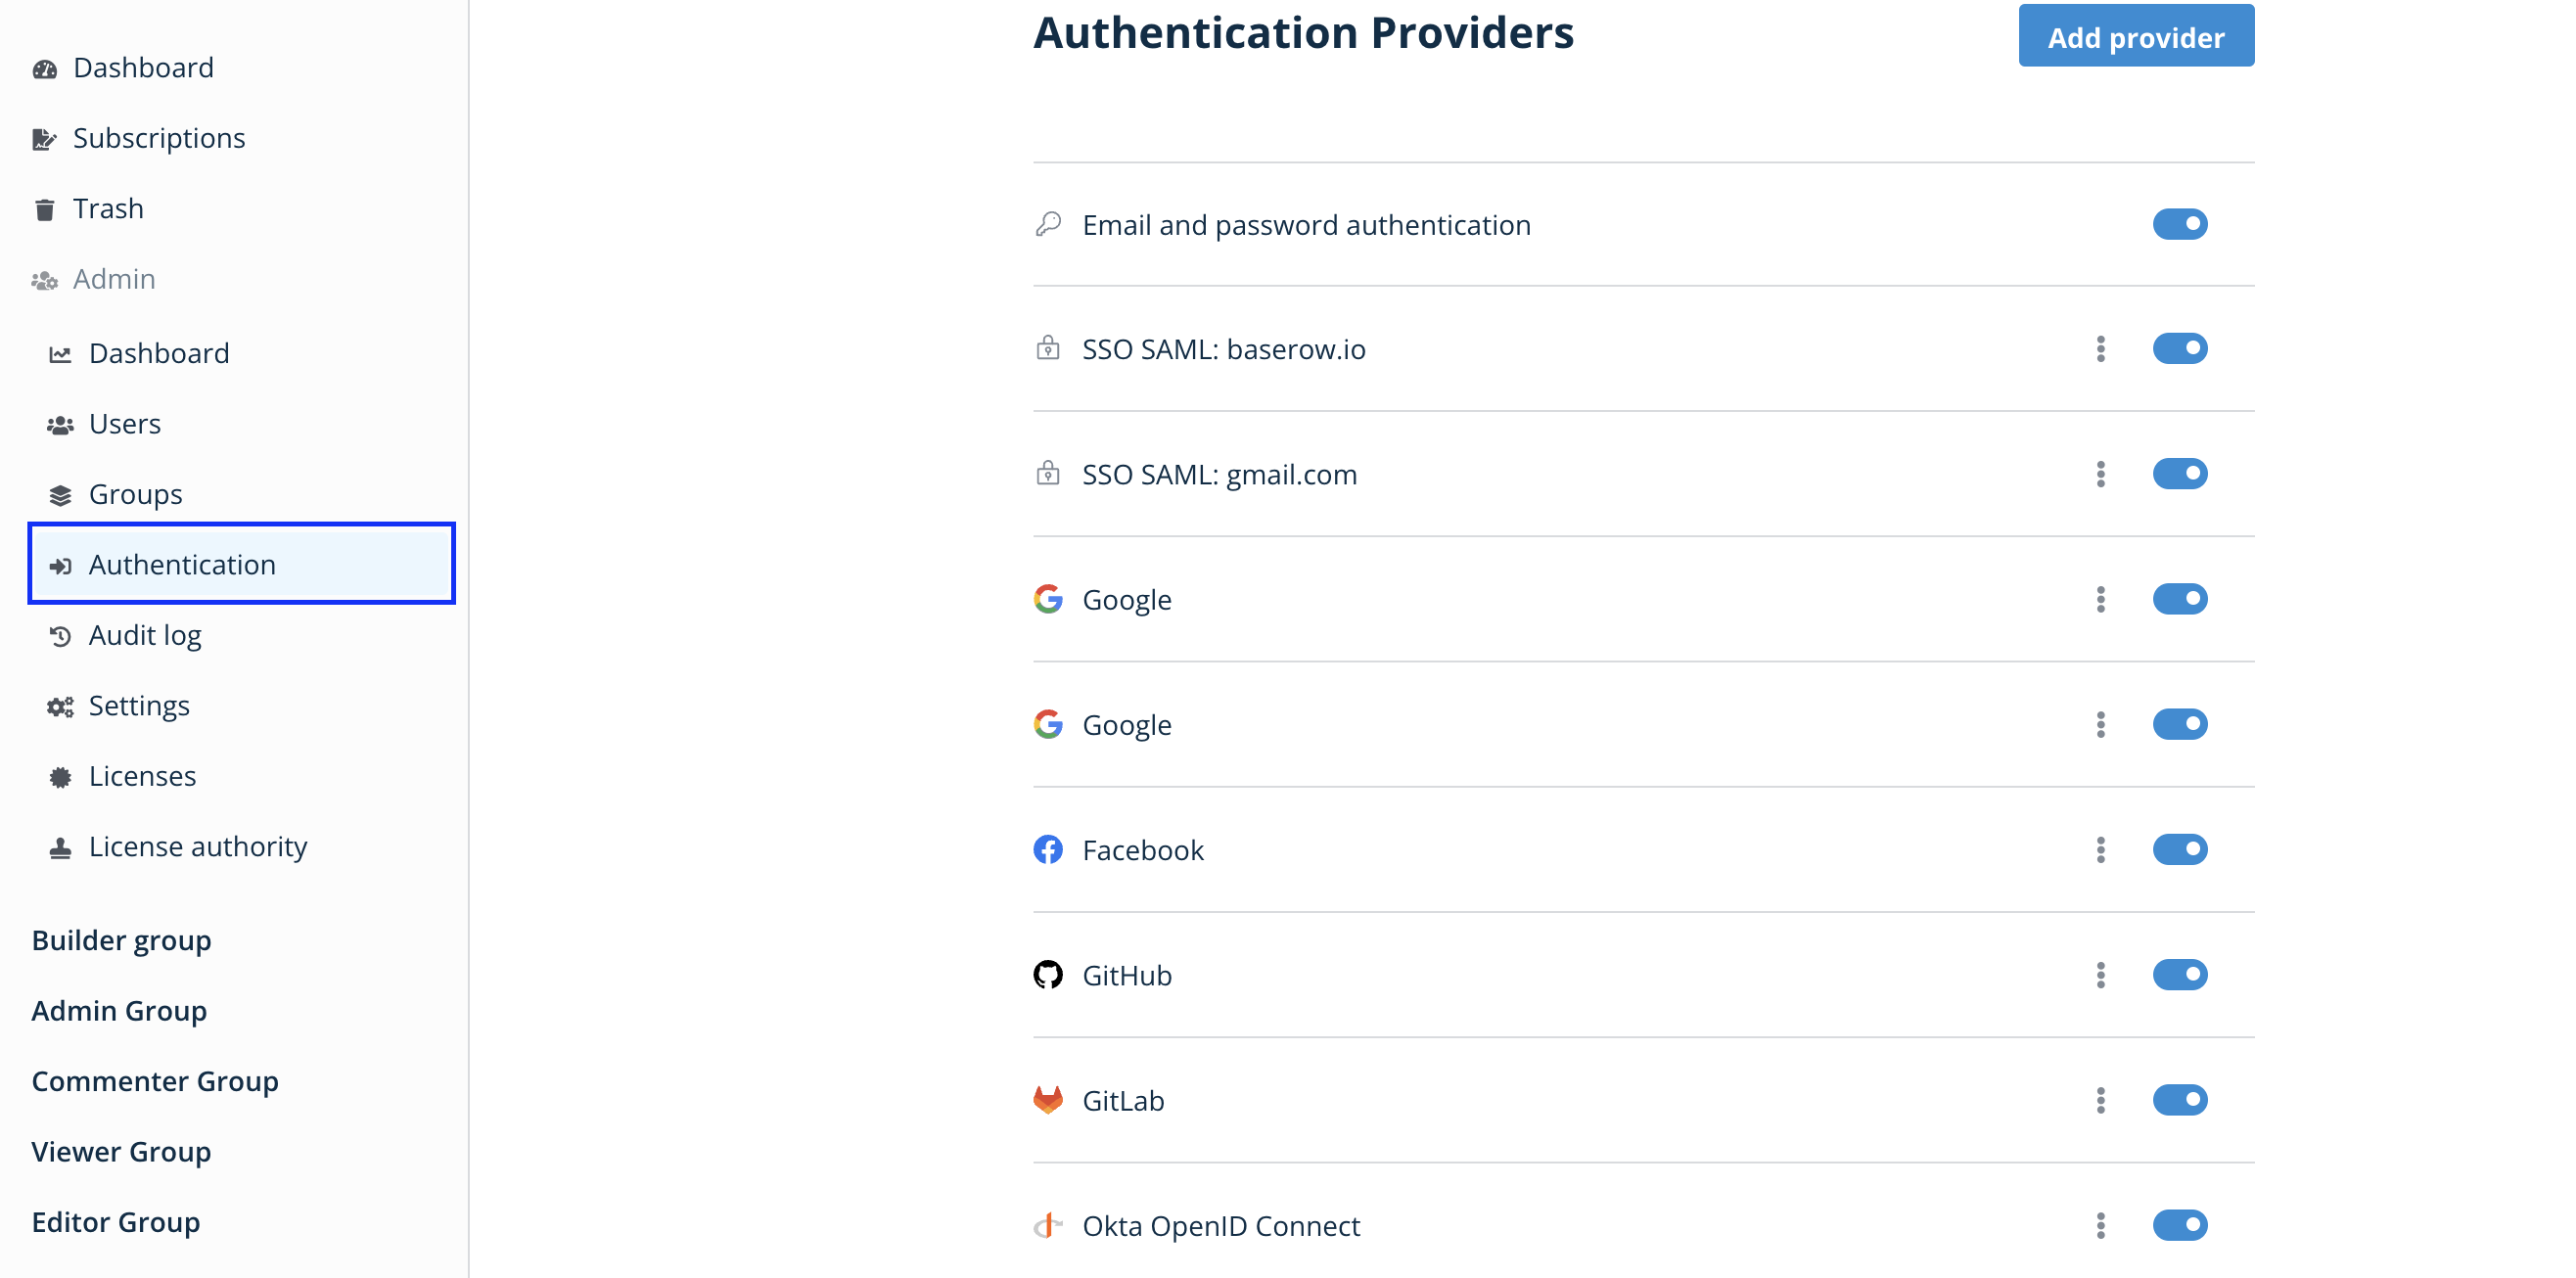The width and height of the screenshot is (2576, 1278).
Task: Toggle the SSO SAML baserow.io switch
Action: [2179, 348]
